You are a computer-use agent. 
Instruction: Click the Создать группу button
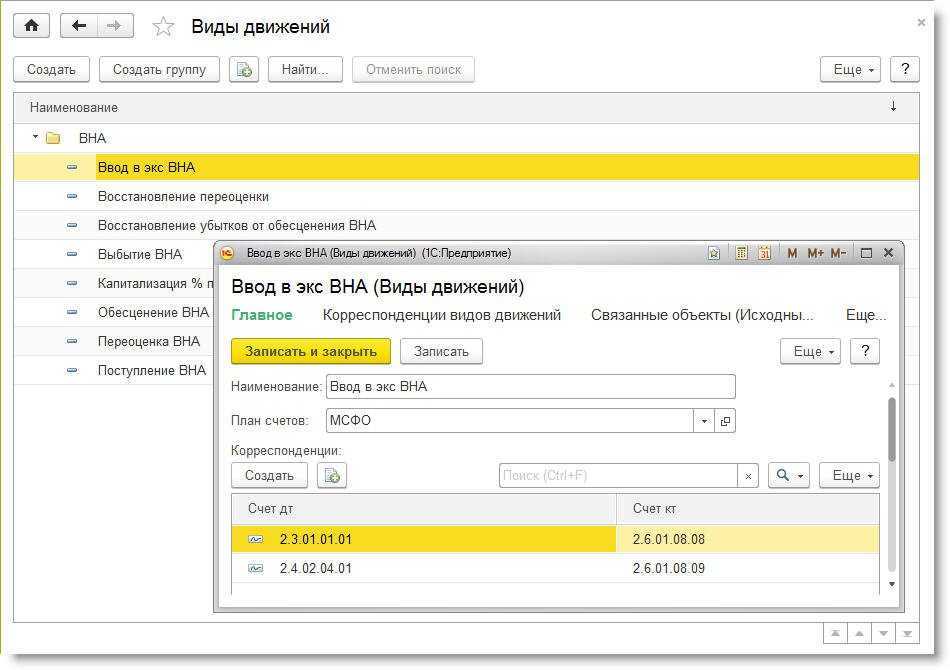pos(159,69)
